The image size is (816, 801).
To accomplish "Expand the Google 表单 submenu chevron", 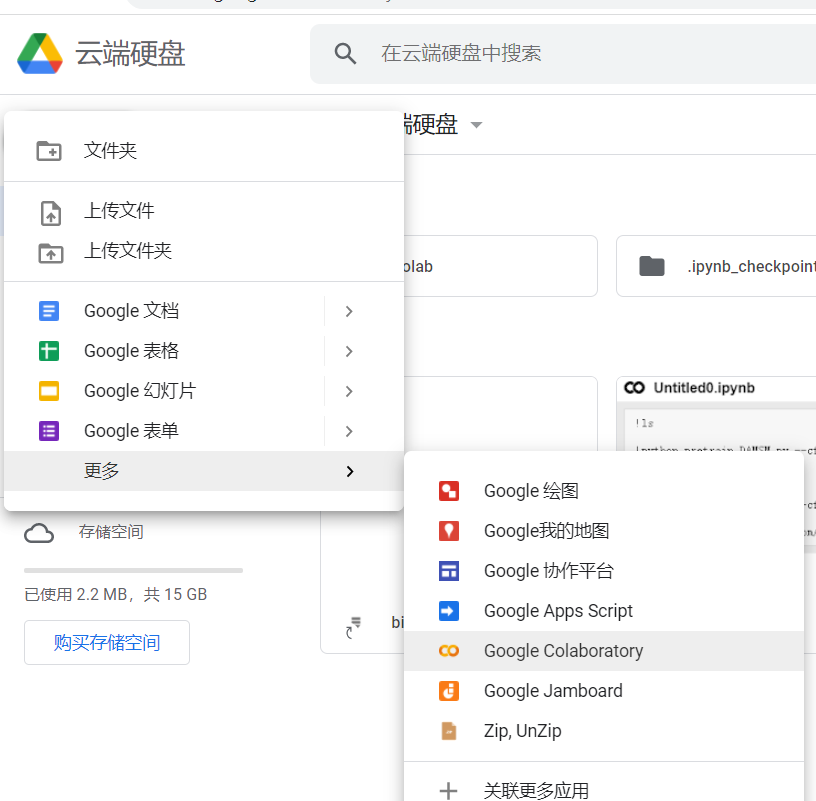I will [x=348, y=431].
